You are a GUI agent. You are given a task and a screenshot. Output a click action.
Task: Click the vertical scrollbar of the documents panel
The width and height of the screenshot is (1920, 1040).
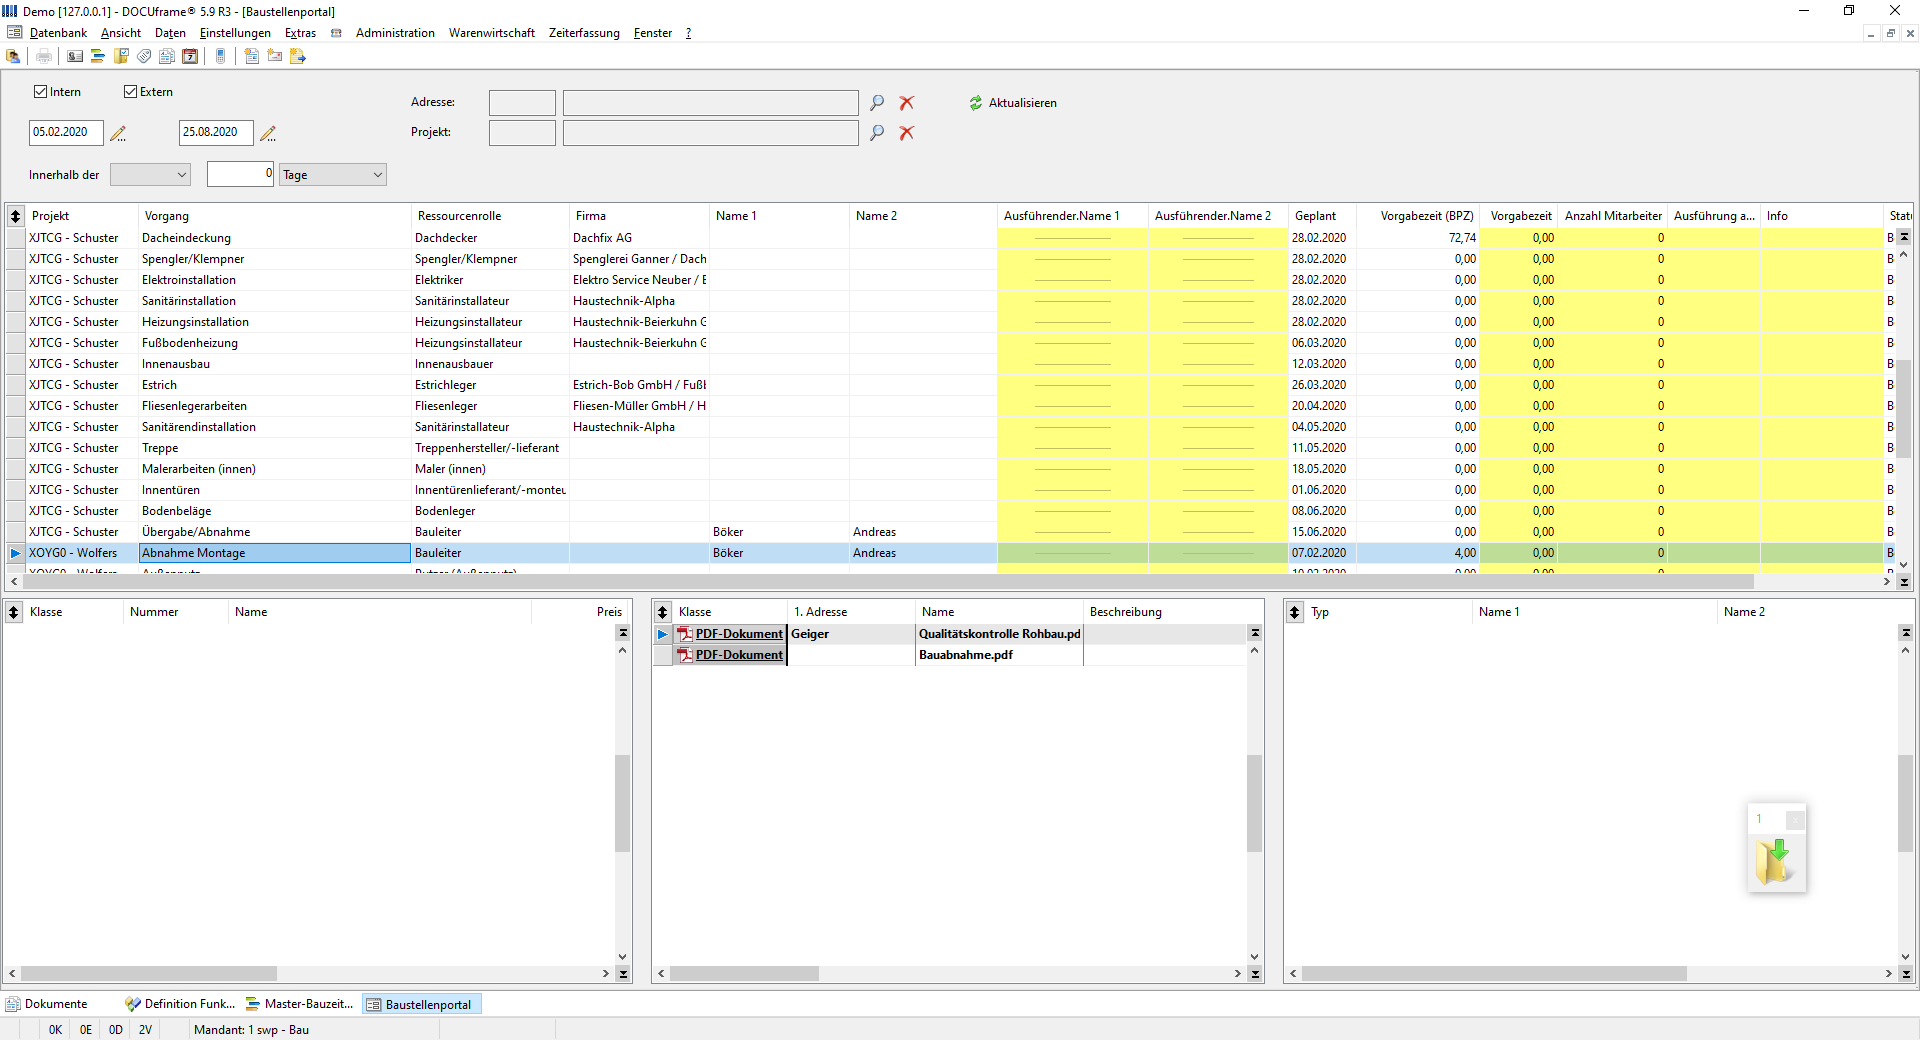click(x=1255, y=803)
